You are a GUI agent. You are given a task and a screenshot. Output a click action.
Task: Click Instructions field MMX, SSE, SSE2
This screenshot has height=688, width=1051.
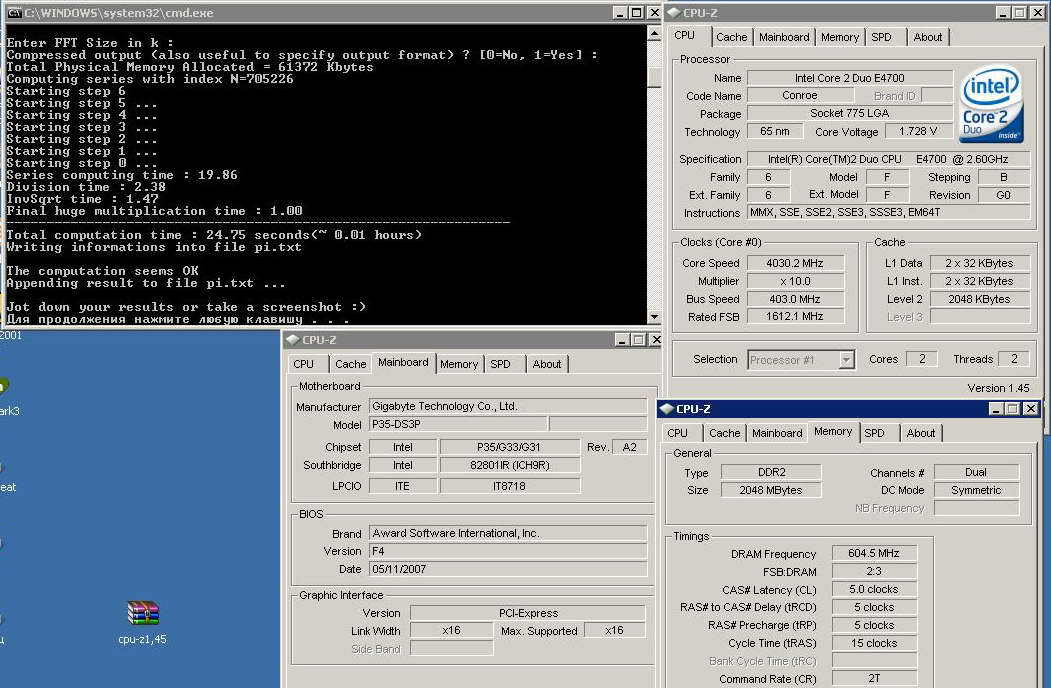tap(889, 213)
